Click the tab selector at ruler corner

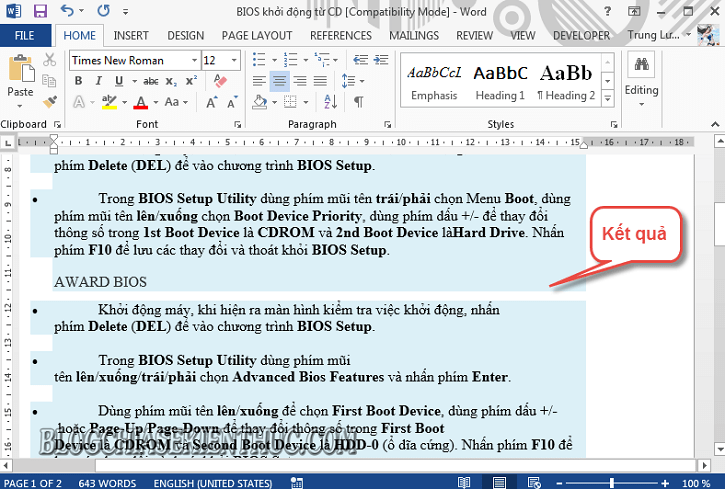point(8,143)
